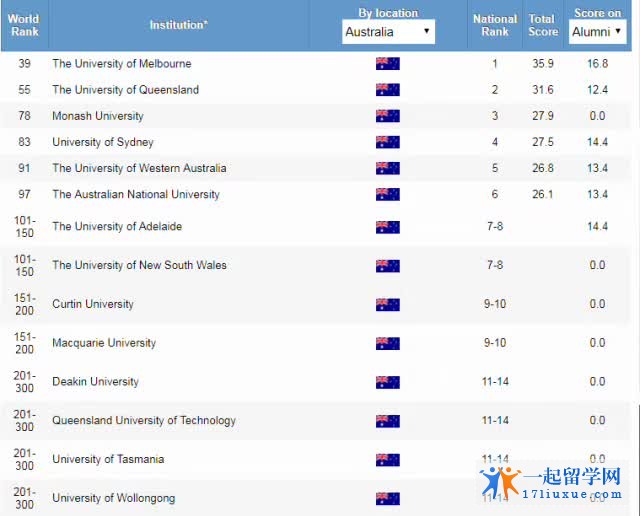Click the flag in Adelaide row
The image size is (640, 516).
(388, 227)
